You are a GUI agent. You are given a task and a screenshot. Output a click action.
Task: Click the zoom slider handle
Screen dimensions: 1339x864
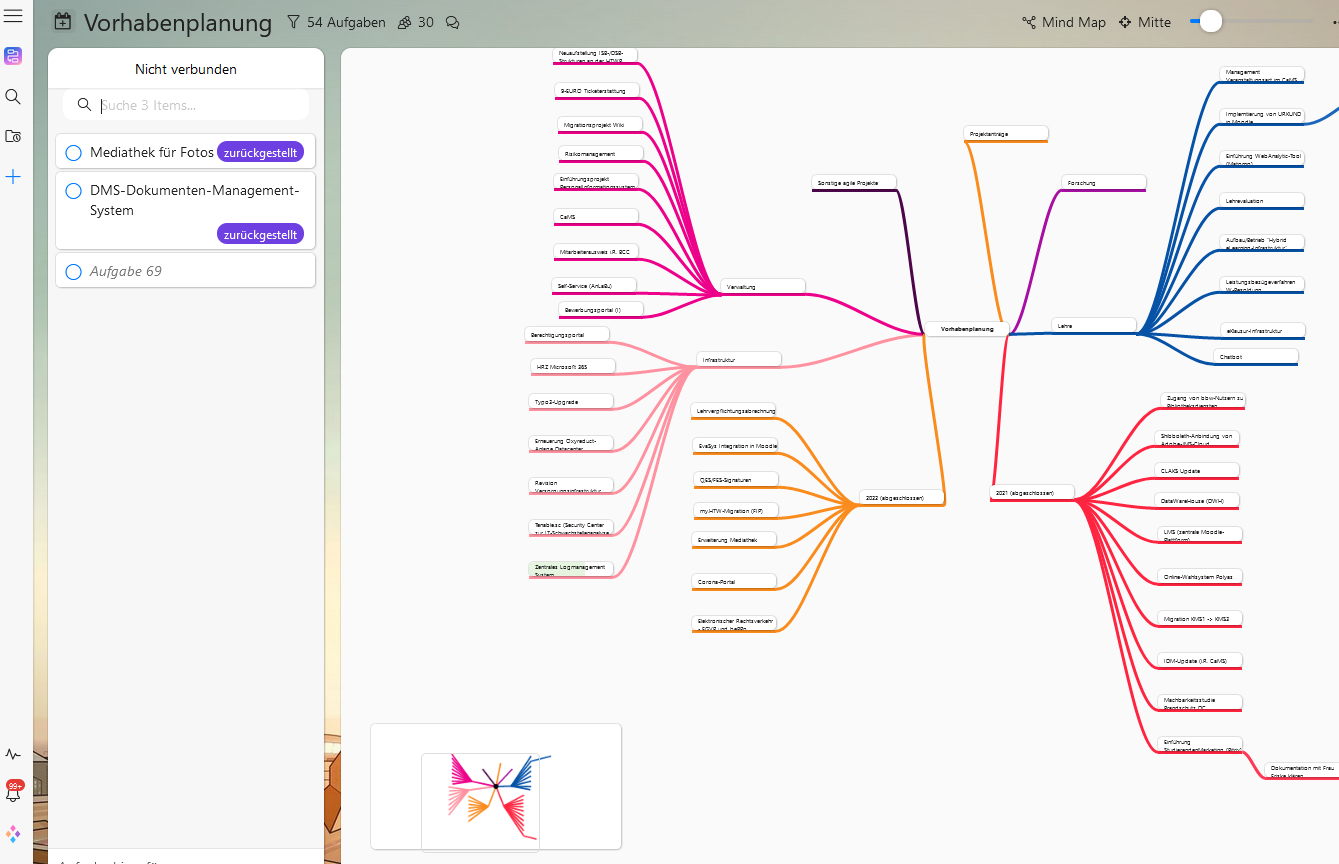[1210, 21]
